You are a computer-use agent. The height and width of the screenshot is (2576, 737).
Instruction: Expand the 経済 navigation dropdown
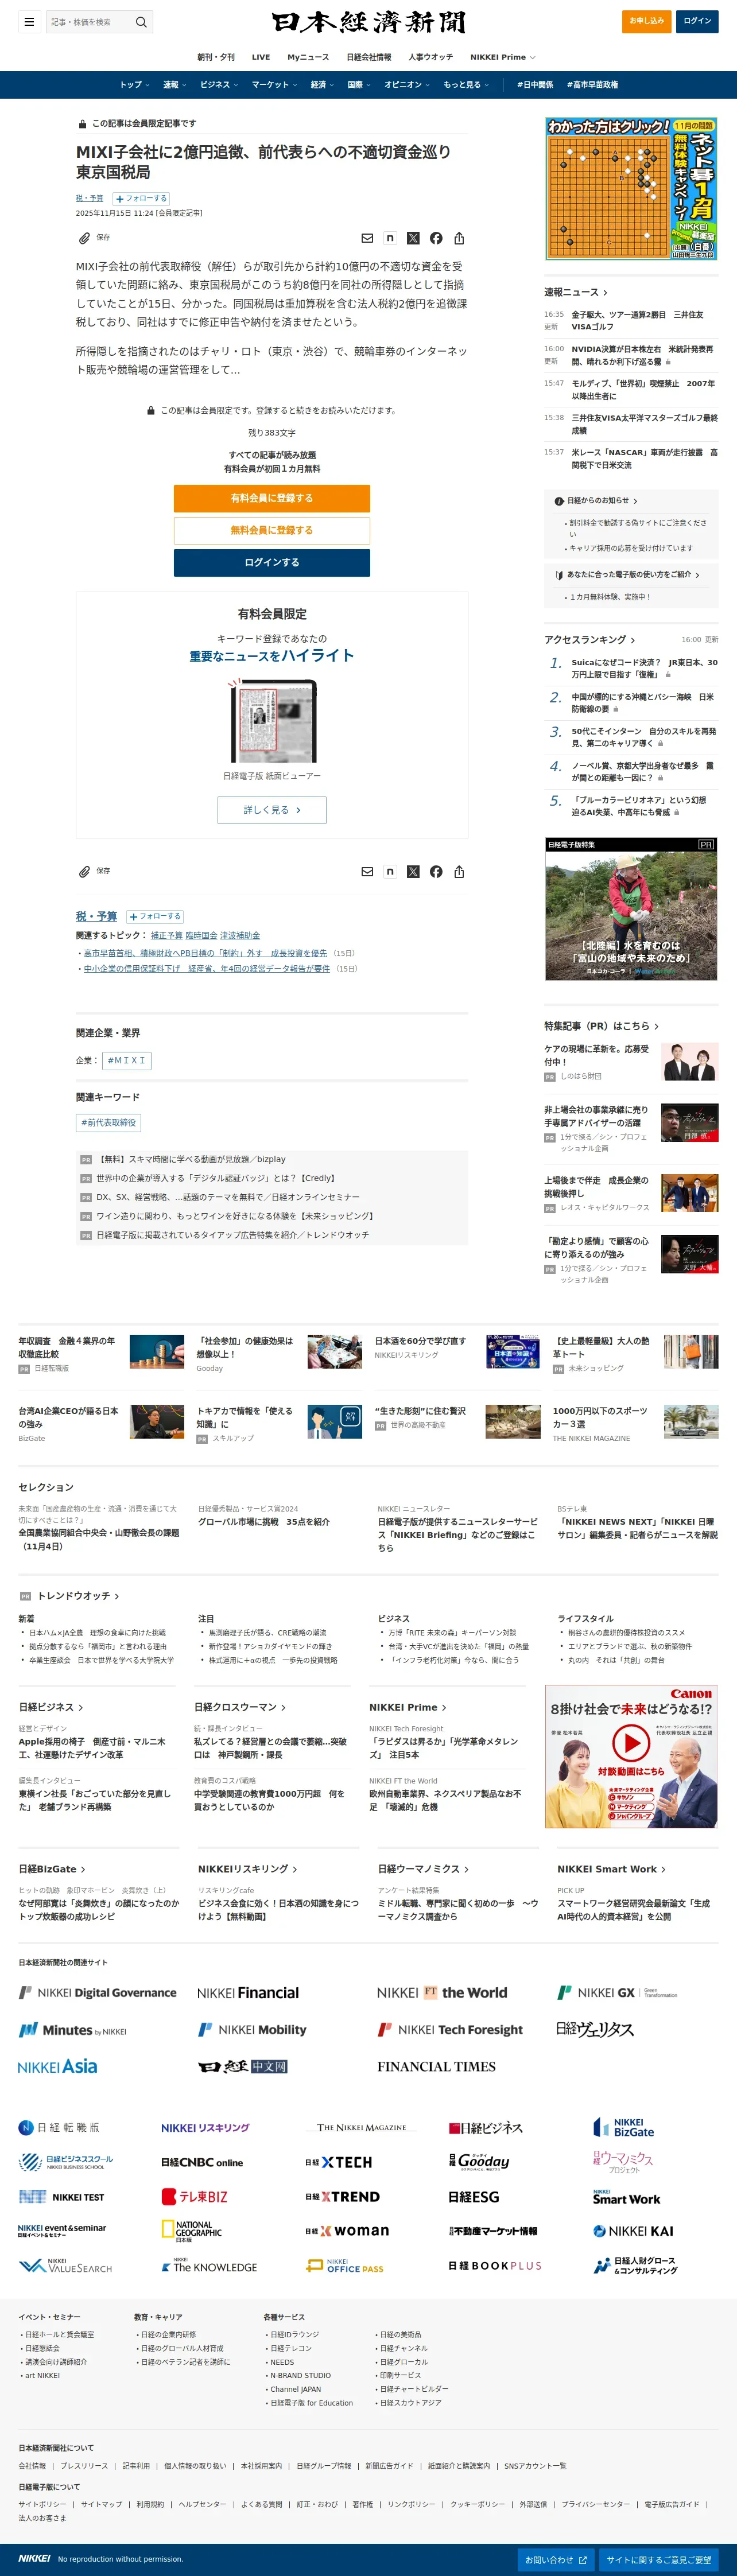pos(322,85)
